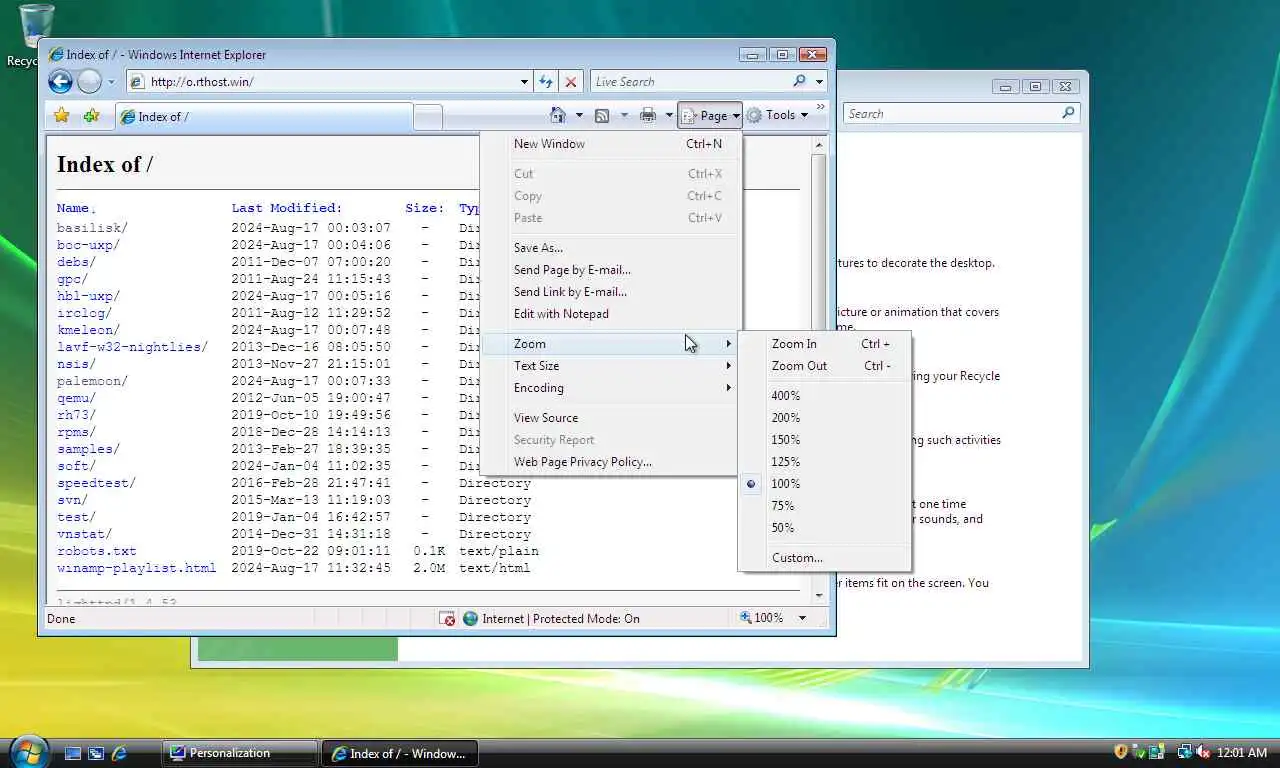The width and height of the screenshot is (1280, 768).
Task: Select Web Page Privacy Policy...
Action: pos(610,462)
